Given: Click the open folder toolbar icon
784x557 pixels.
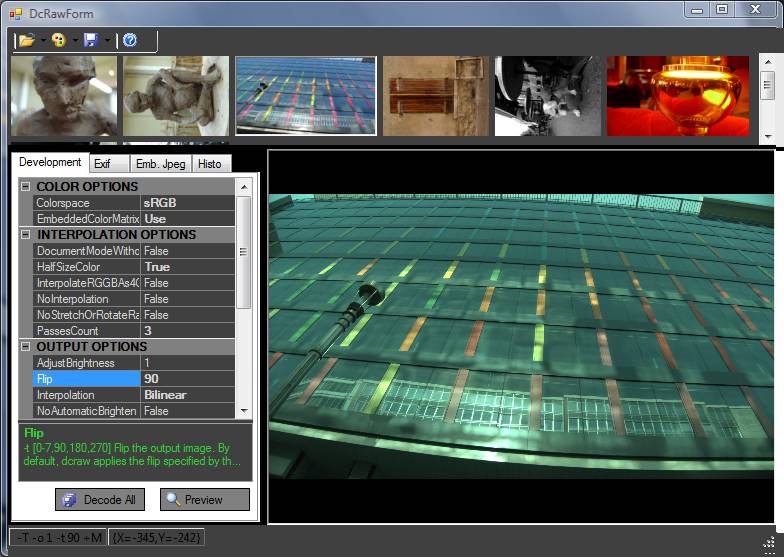Looking at the screenshot, I should tap(27, 40).
